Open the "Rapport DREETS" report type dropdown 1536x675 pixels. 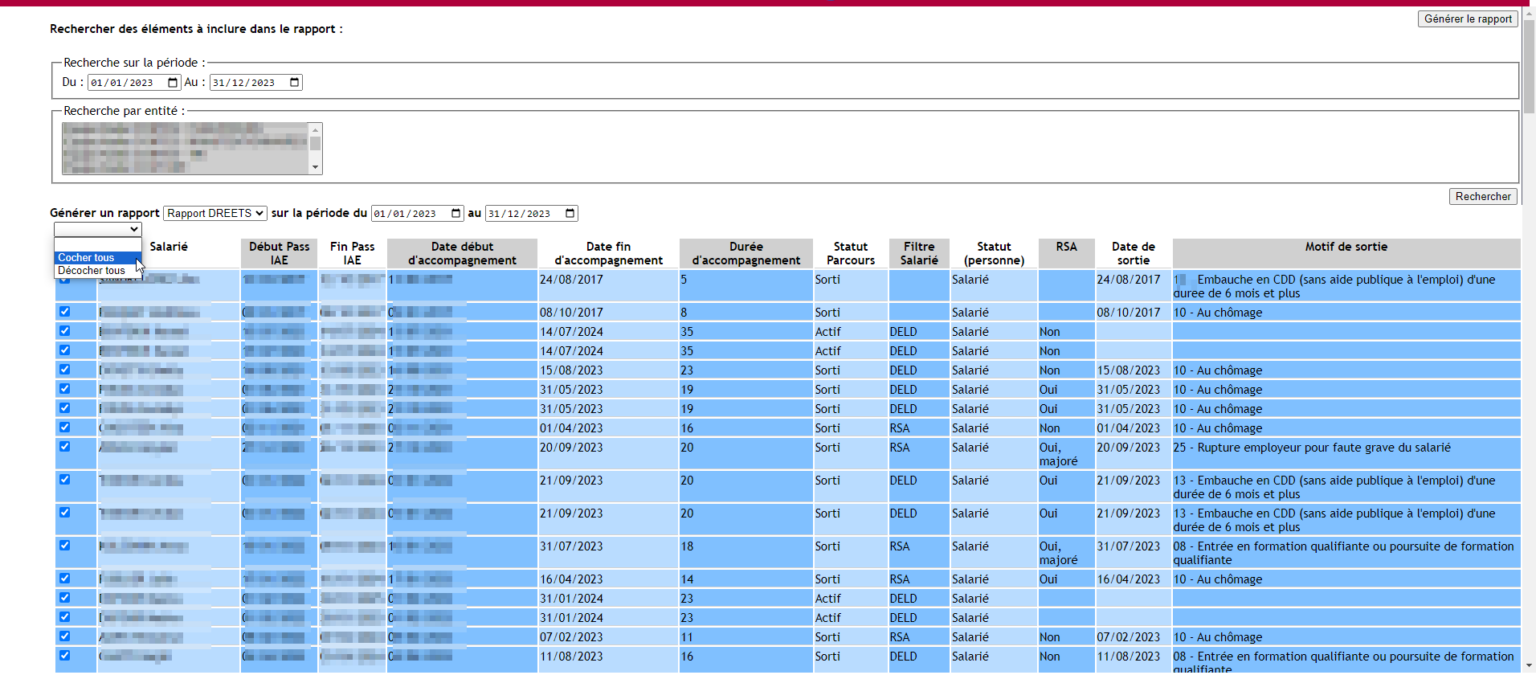[215, 214]
